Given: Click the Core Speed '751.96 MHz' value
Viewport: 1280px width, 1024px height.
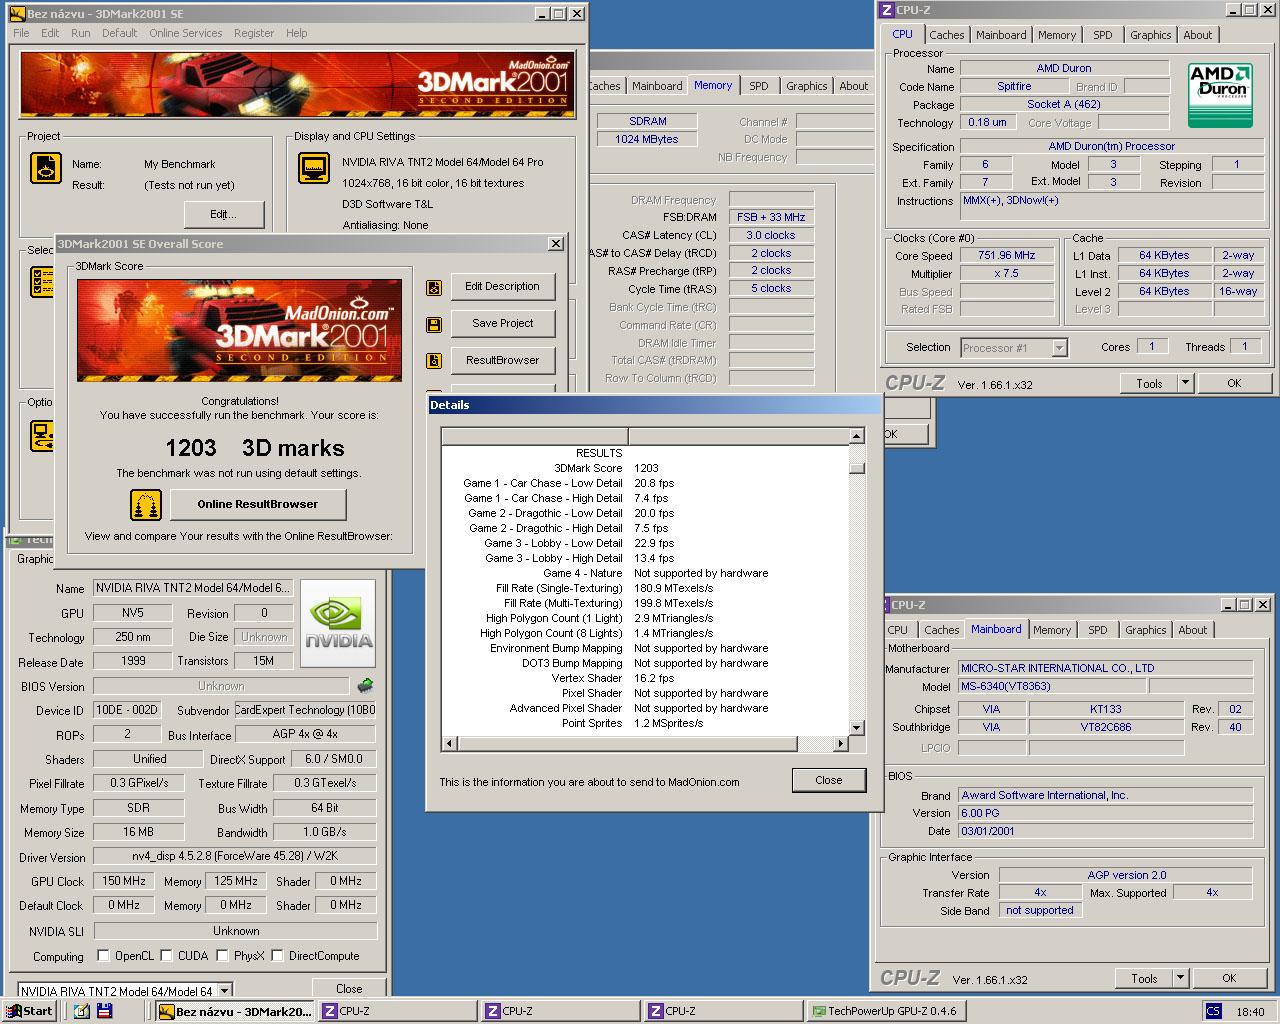Looking at the screenshot, I should 1006,255.
